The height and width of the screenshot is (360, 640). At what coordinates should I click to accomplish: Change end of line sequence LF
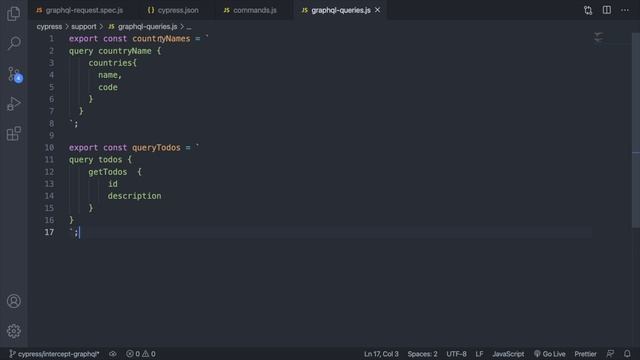click(479, 354)
